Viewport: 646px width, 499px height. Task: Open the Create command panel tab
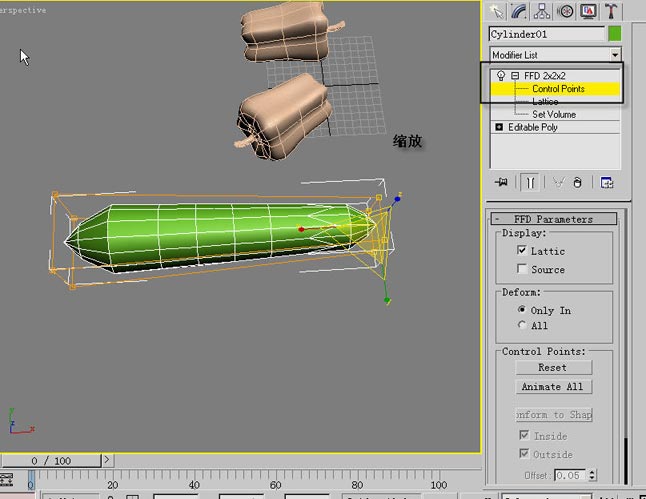pos(497,11)
